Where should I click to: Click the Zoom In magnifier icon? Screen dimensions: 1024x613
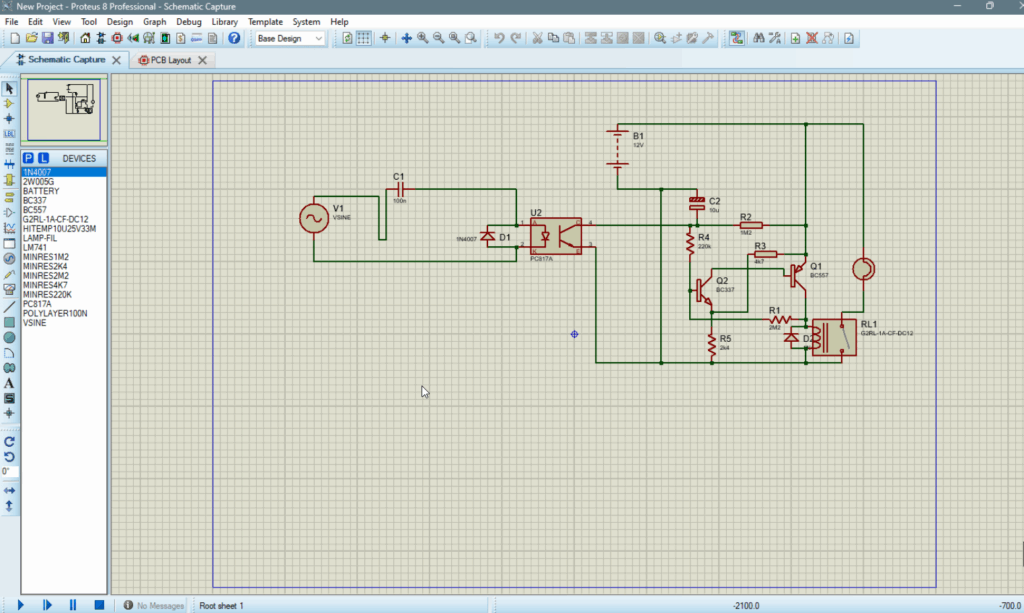[423, 38]
